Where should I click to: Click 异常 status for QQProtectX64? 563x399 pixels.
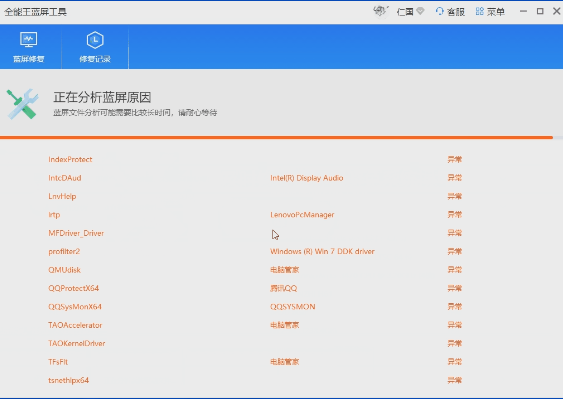pyautogui.click(x=455, y=288)
